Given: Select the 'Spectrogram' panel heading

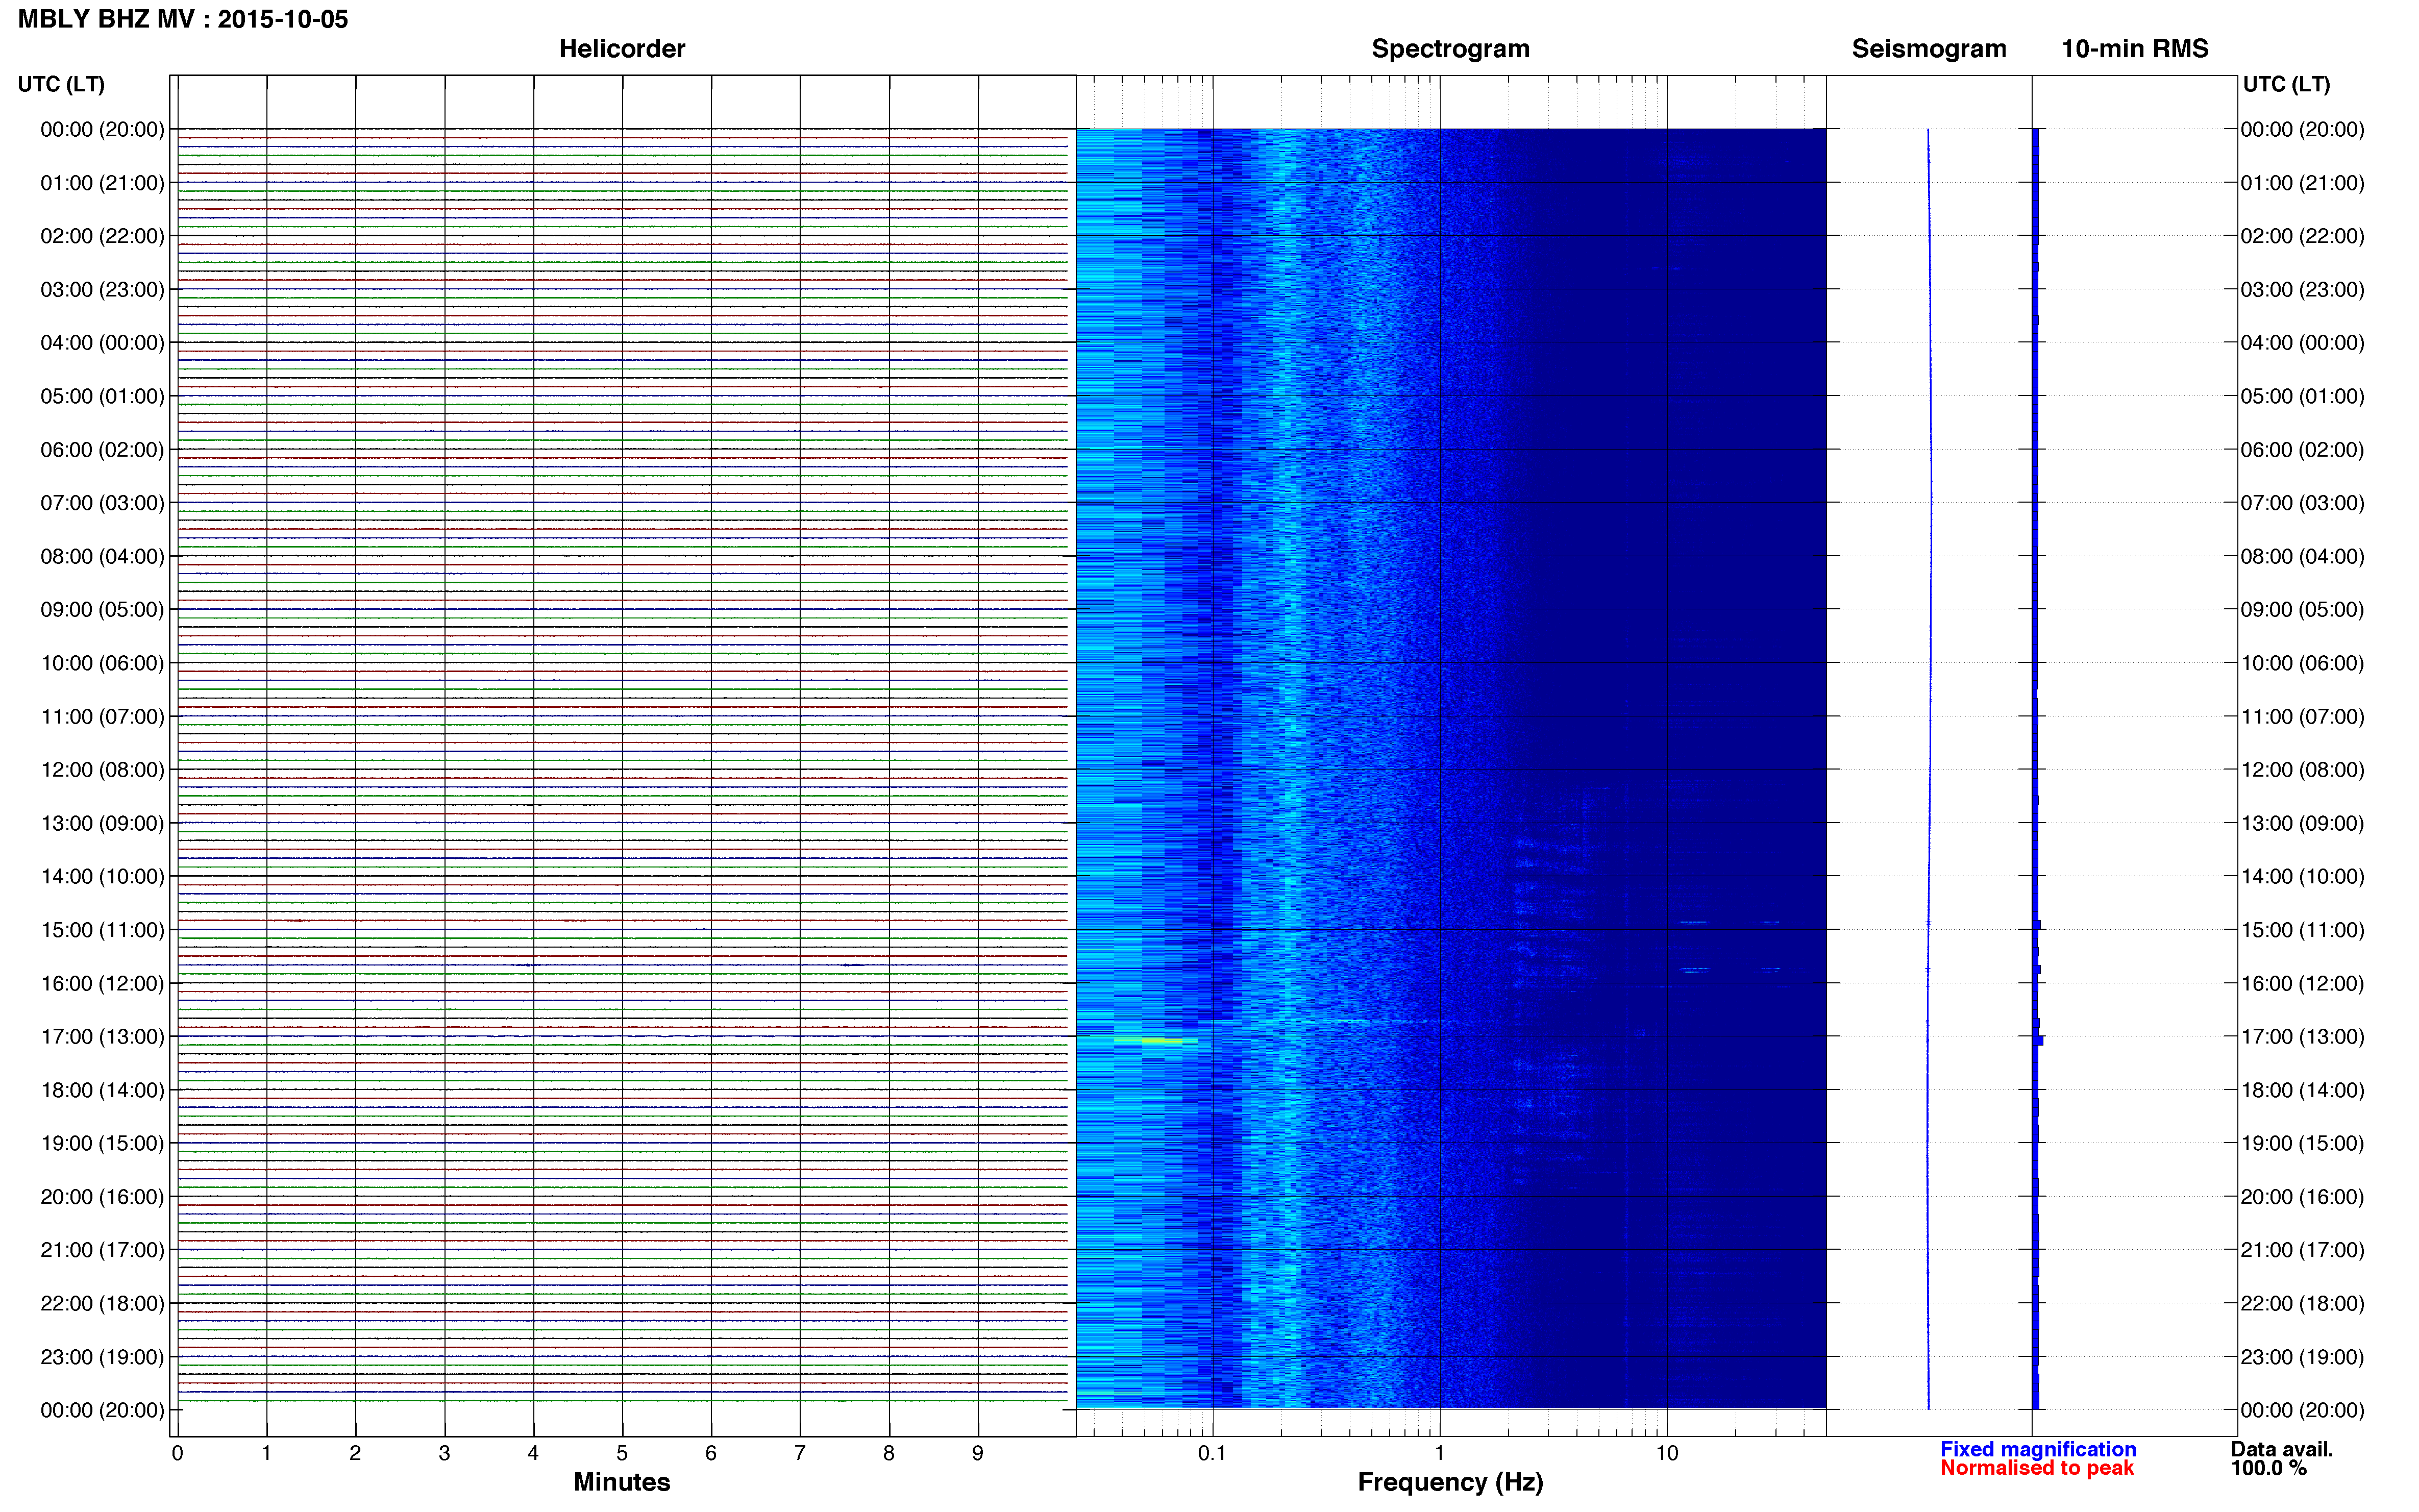Looking at the screenshot, I should (x=1450, y=49).
